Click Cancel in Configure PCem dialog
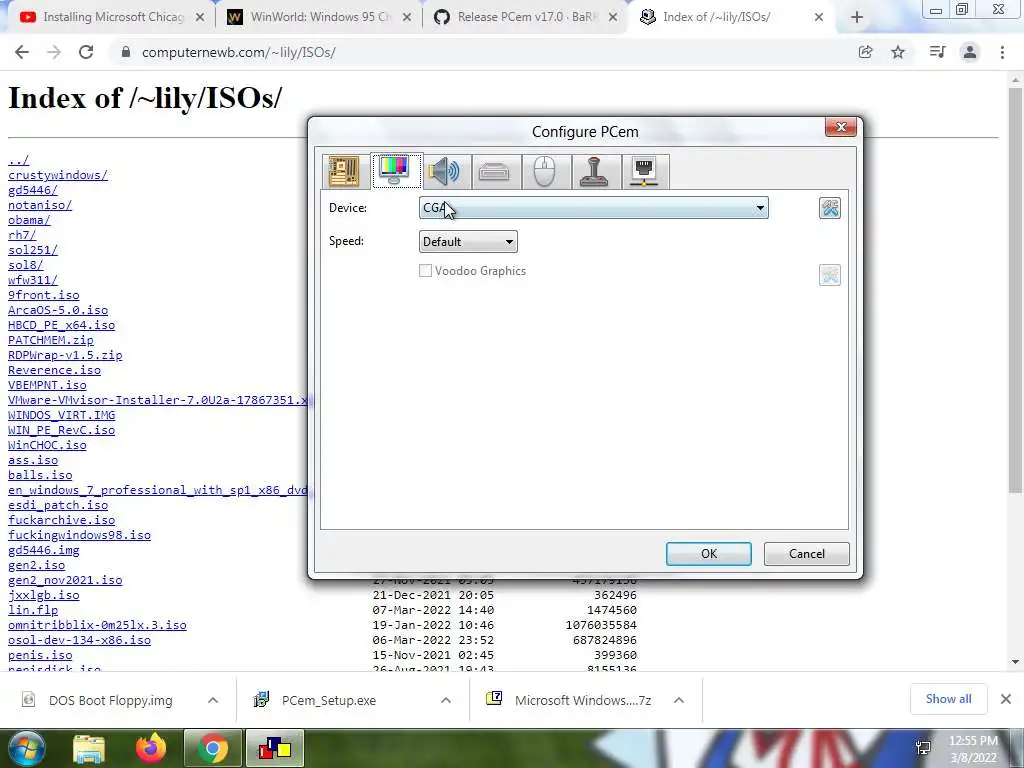Image resolution: width=1024 pixels, height=768 pixels. point(807,554)
